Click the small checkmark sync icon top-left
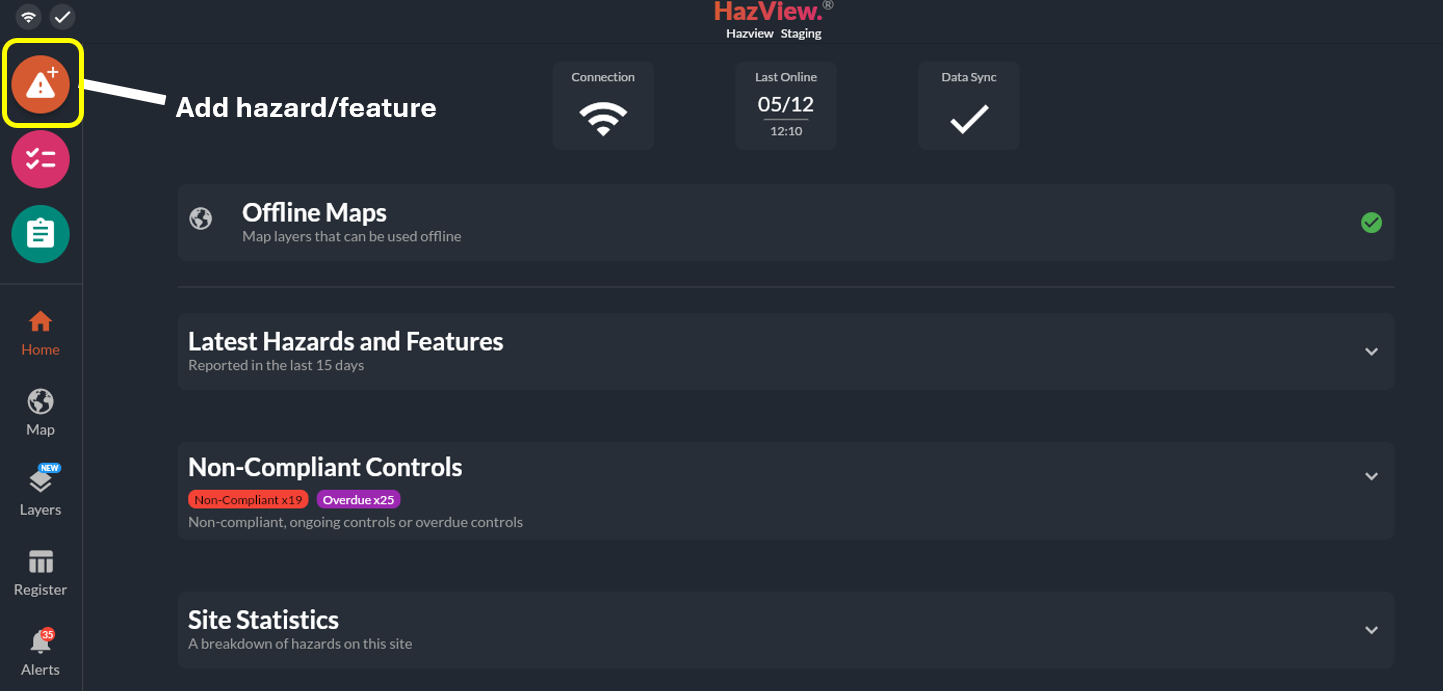Screen dimensions: 1443x691 tap(63, 17)
